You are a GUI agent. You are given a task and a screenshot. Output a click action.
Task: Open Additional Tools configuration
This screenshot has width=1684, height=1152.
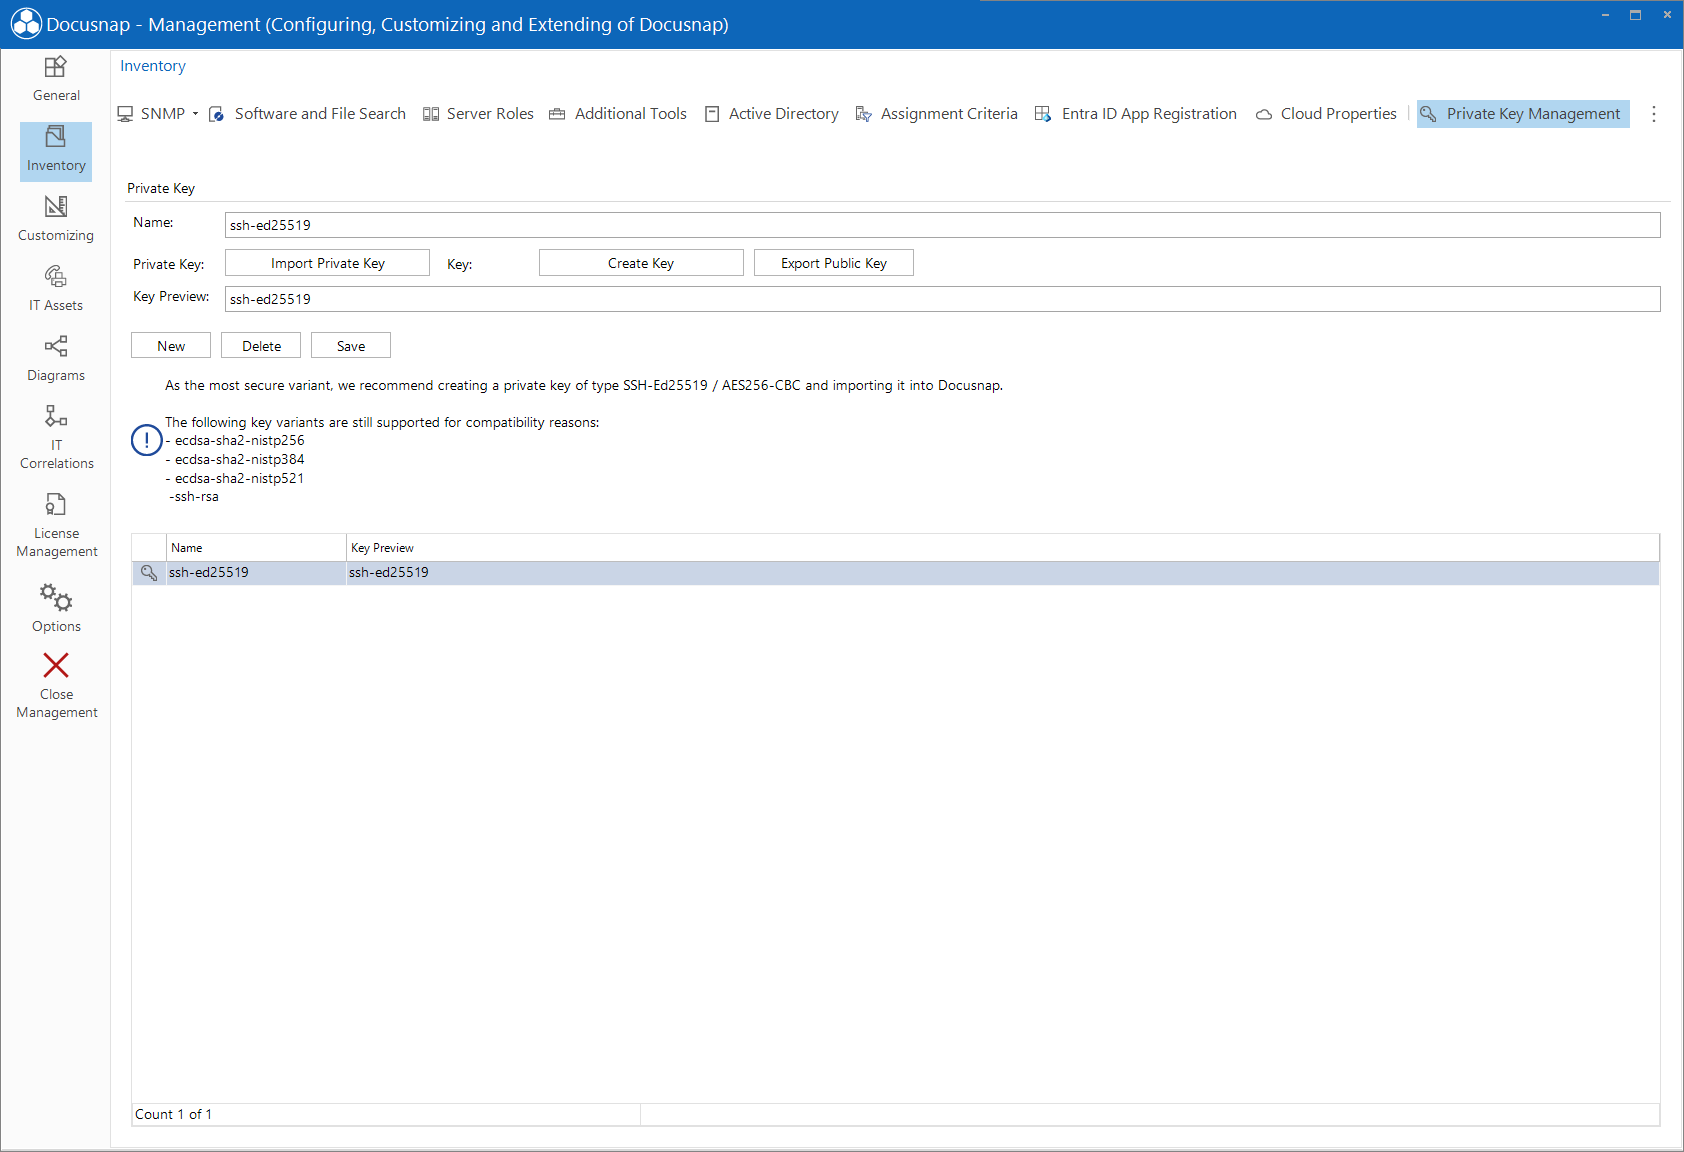(618, 113)
